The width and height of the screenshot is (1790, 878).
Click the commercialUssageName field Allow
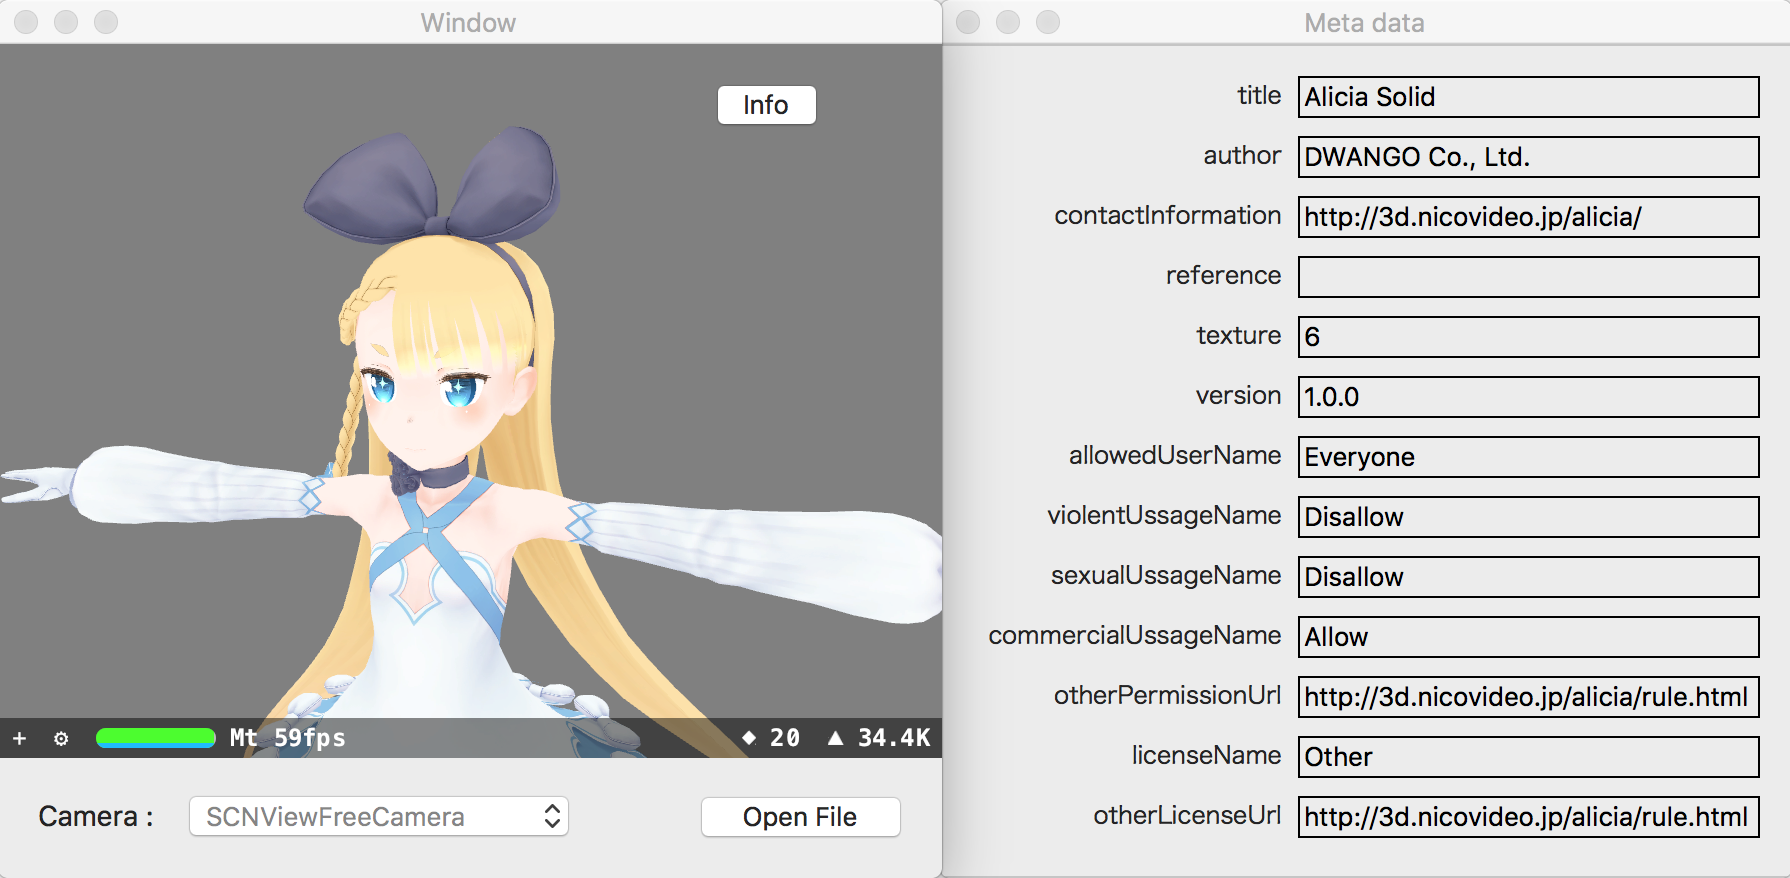(1528, 637)
